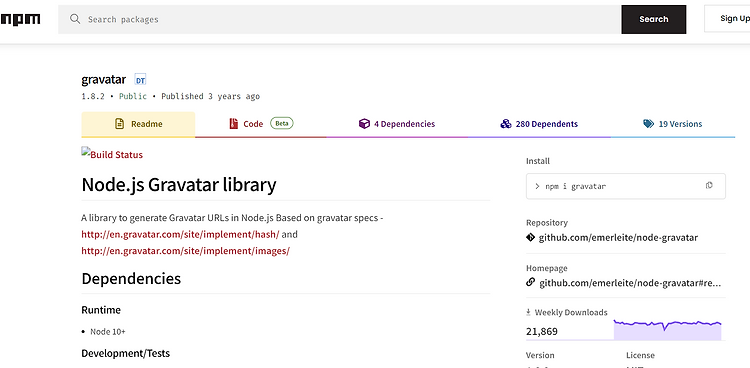Open the Code Beta tab

(261, 124)
